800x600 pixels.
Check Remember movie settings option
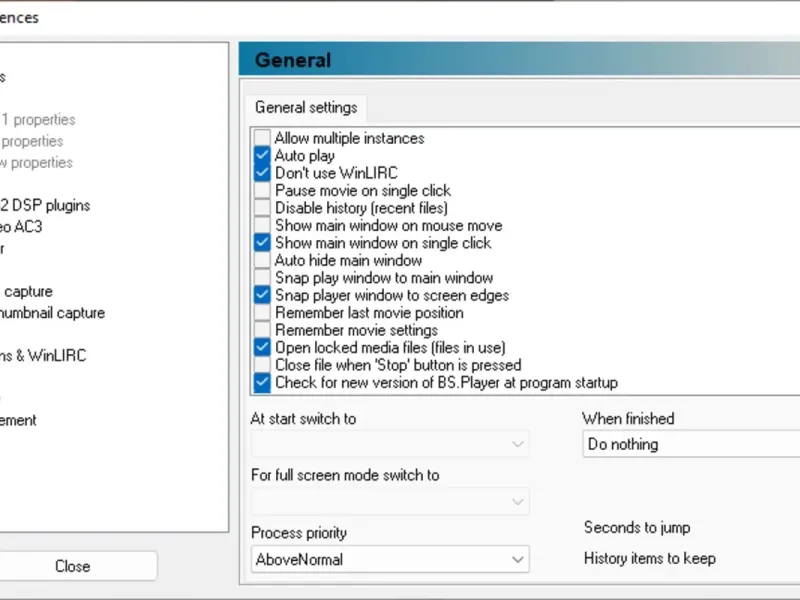point(262,330)
